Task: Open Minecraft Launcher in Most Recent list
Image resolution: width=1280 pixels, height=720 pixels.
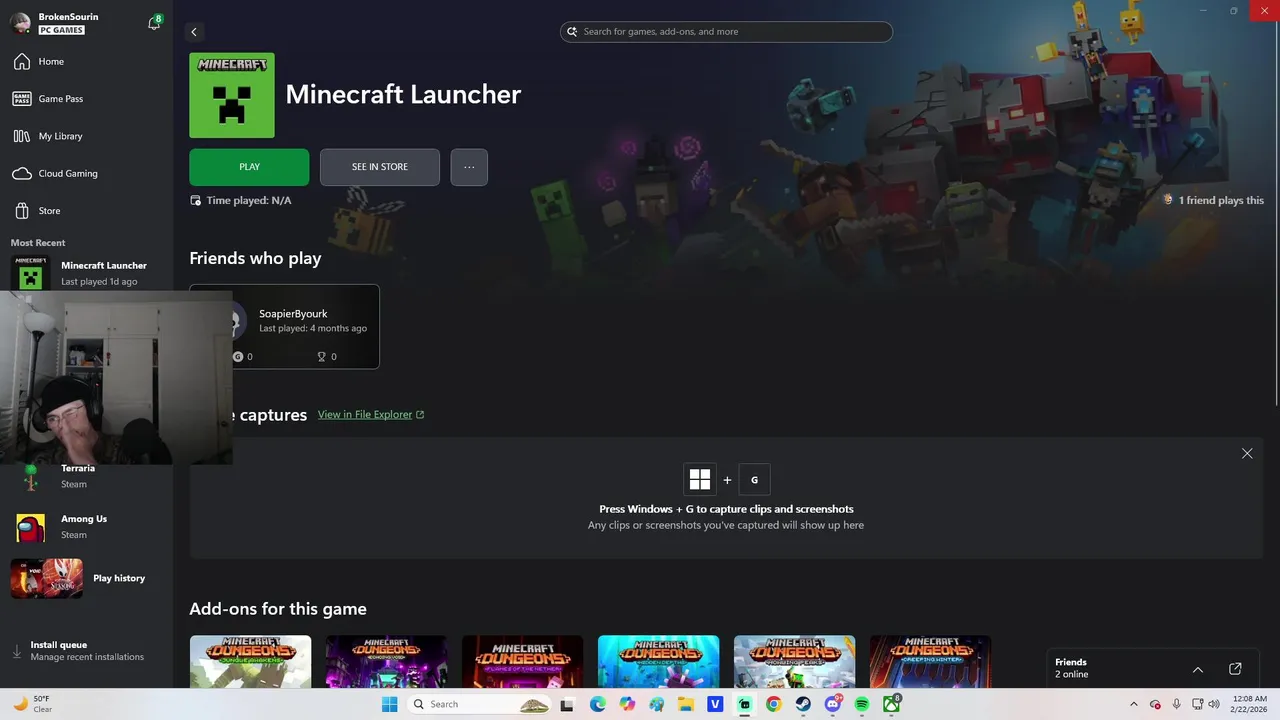Action: (x=86, y=273)
